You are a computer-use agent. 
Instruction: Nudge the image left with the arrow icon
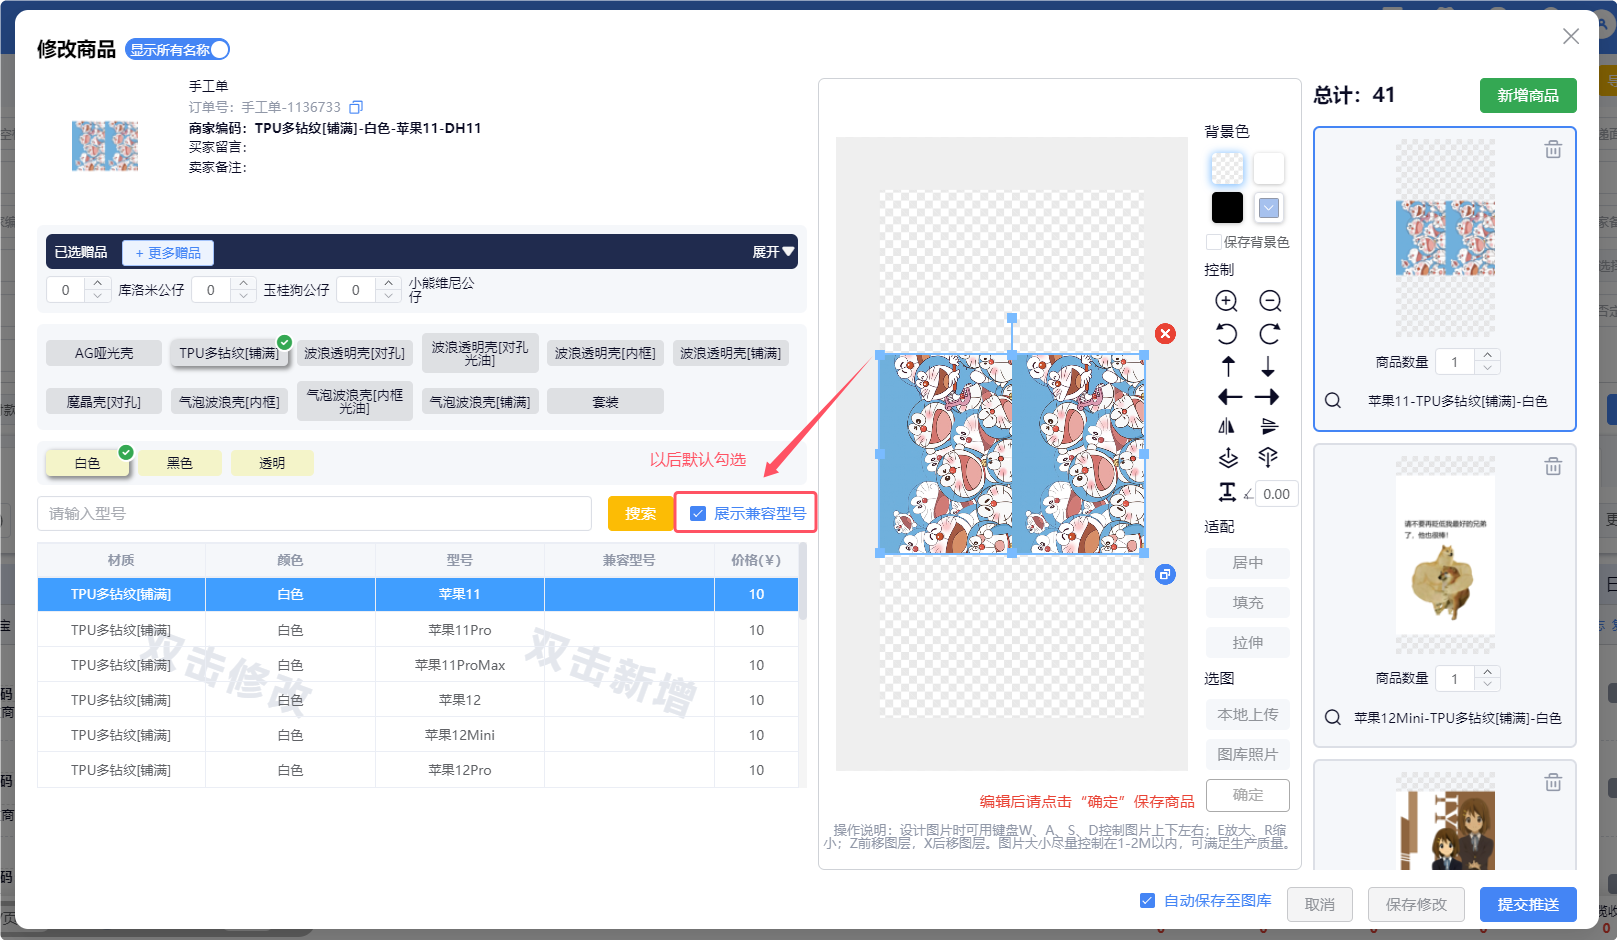tap(1230, 397)
